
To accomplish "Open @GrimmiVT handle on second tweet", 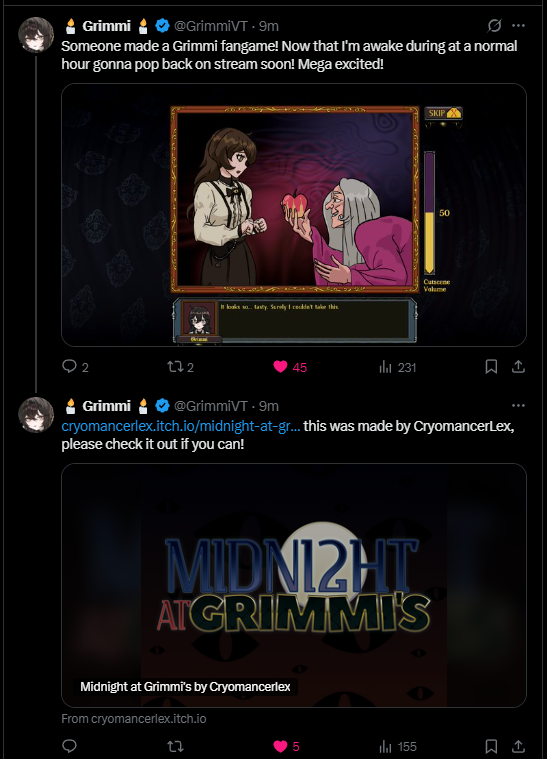I will pos(211,406).
